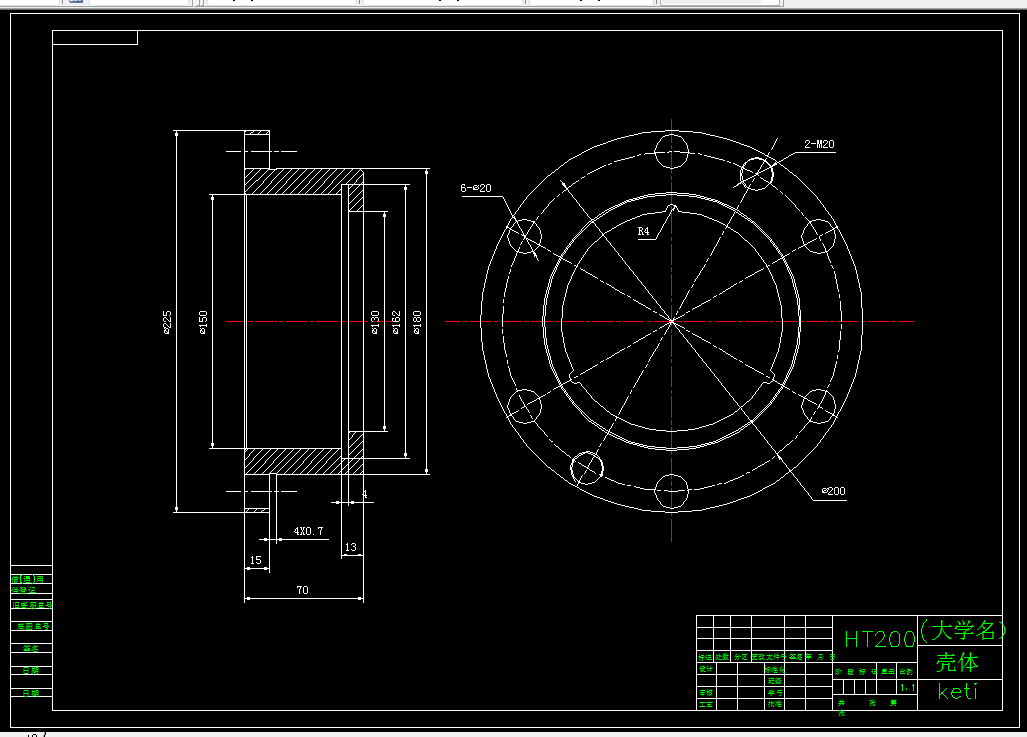Select the 底图总号 label in left margin

[33, 626]
